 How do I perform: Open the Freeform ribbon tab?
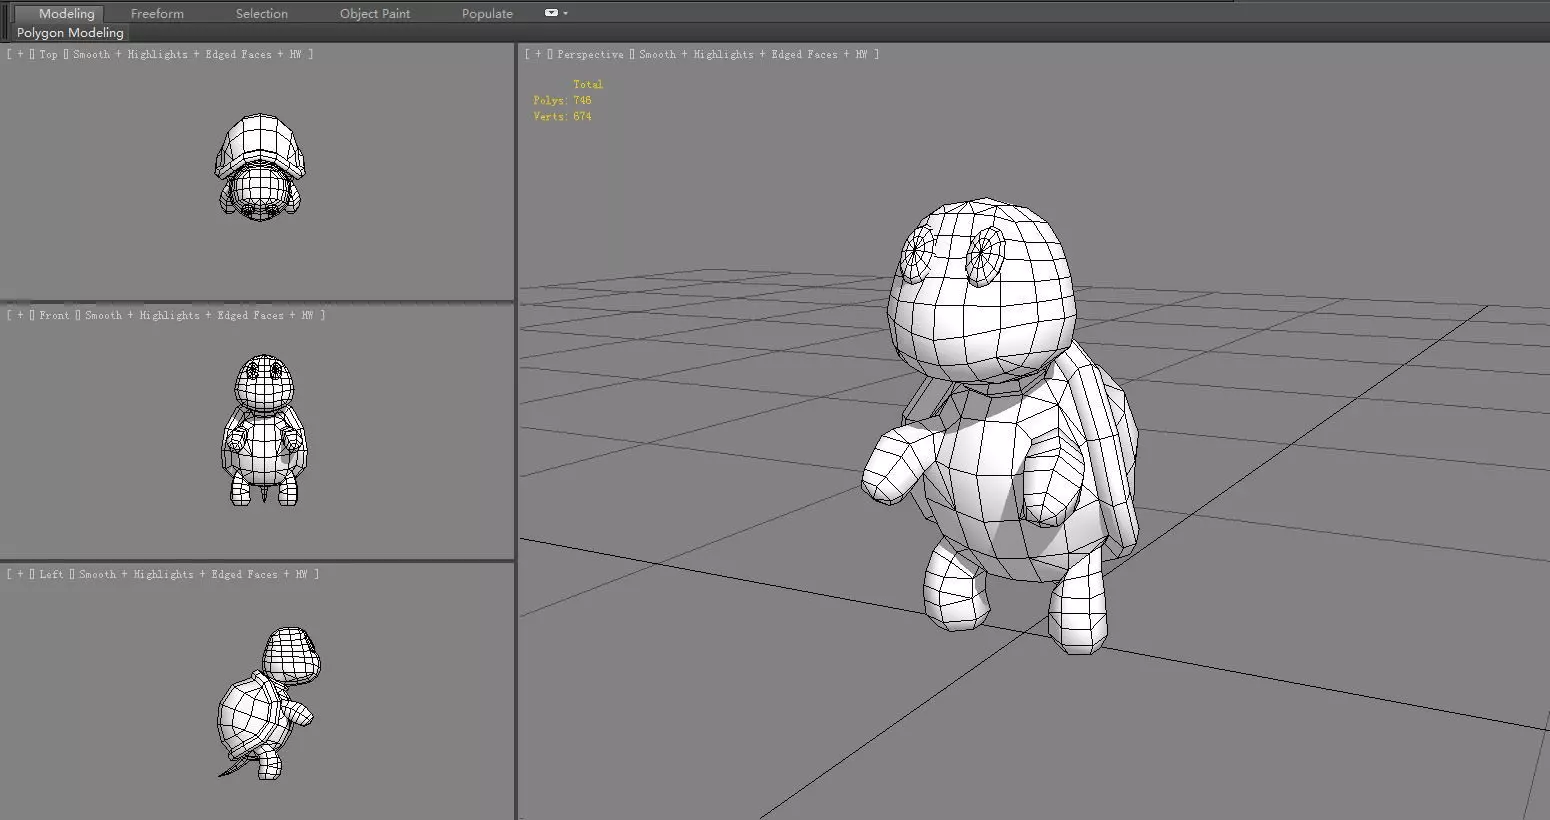[x=157, y=13]
